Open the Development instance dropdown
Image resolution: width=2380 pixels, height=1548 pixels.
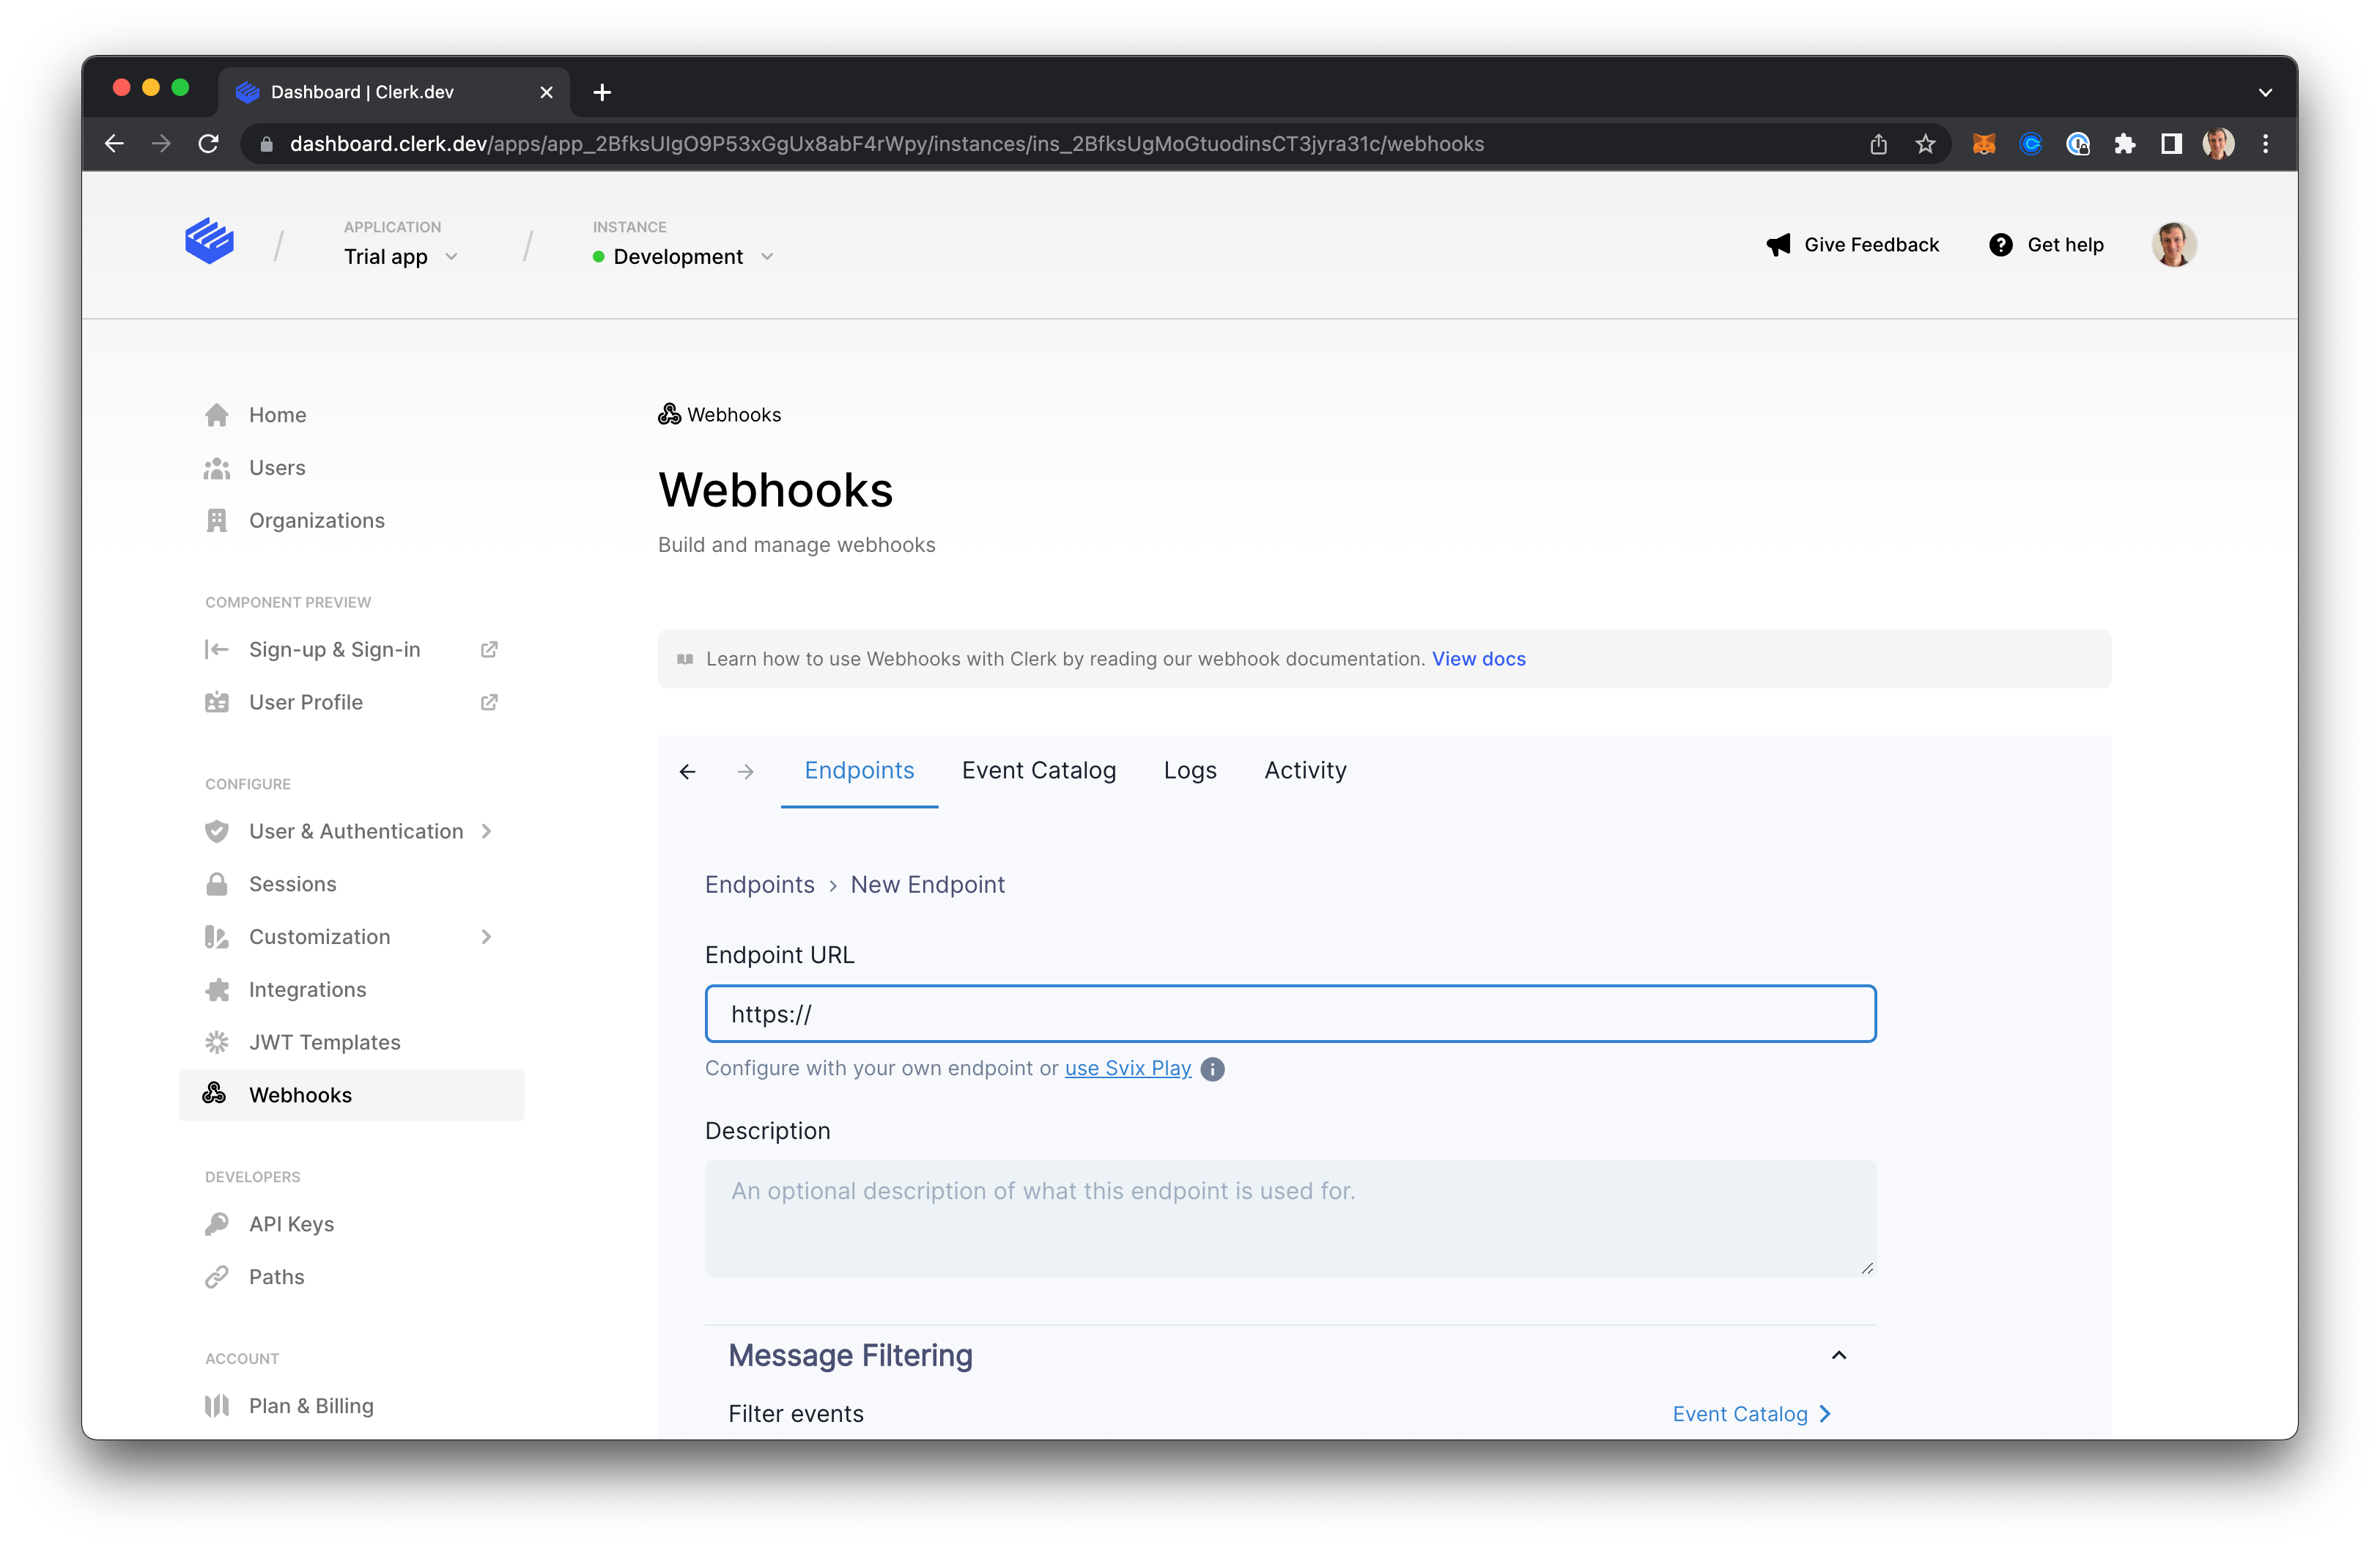point(683,257)
